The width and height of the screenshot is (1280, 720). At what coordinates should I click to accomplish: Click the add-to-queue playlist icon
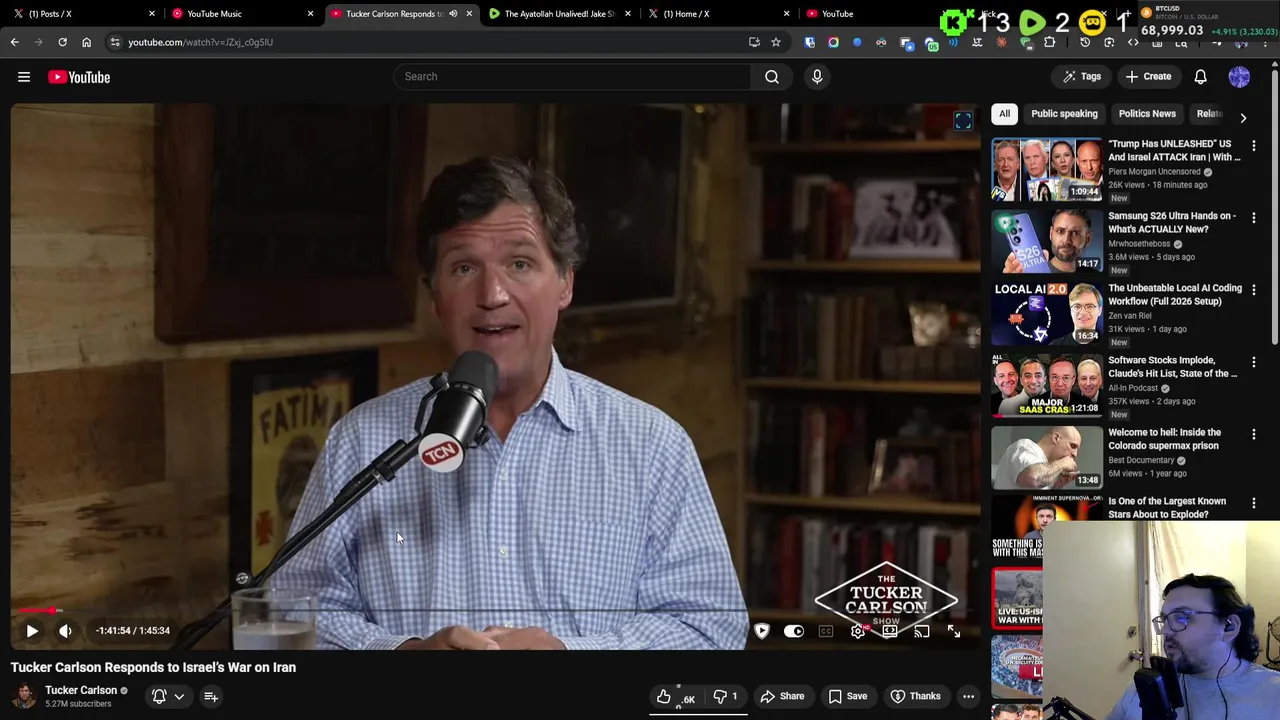click(x=211, y=696)
